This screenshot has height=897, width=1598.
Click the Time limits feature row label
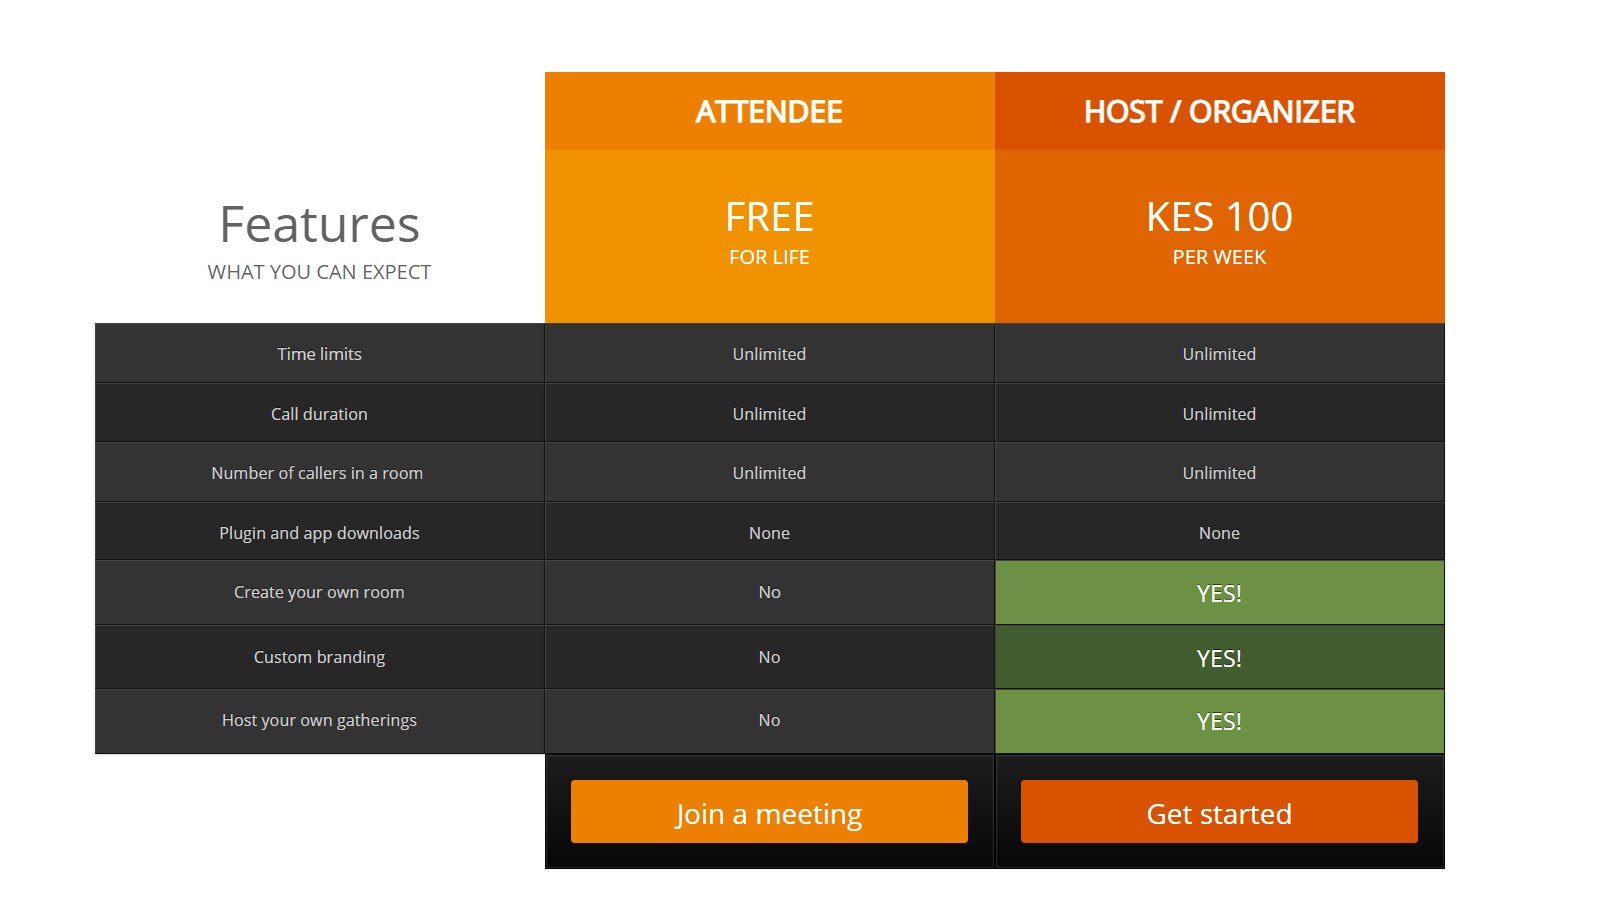coord(319,354)
